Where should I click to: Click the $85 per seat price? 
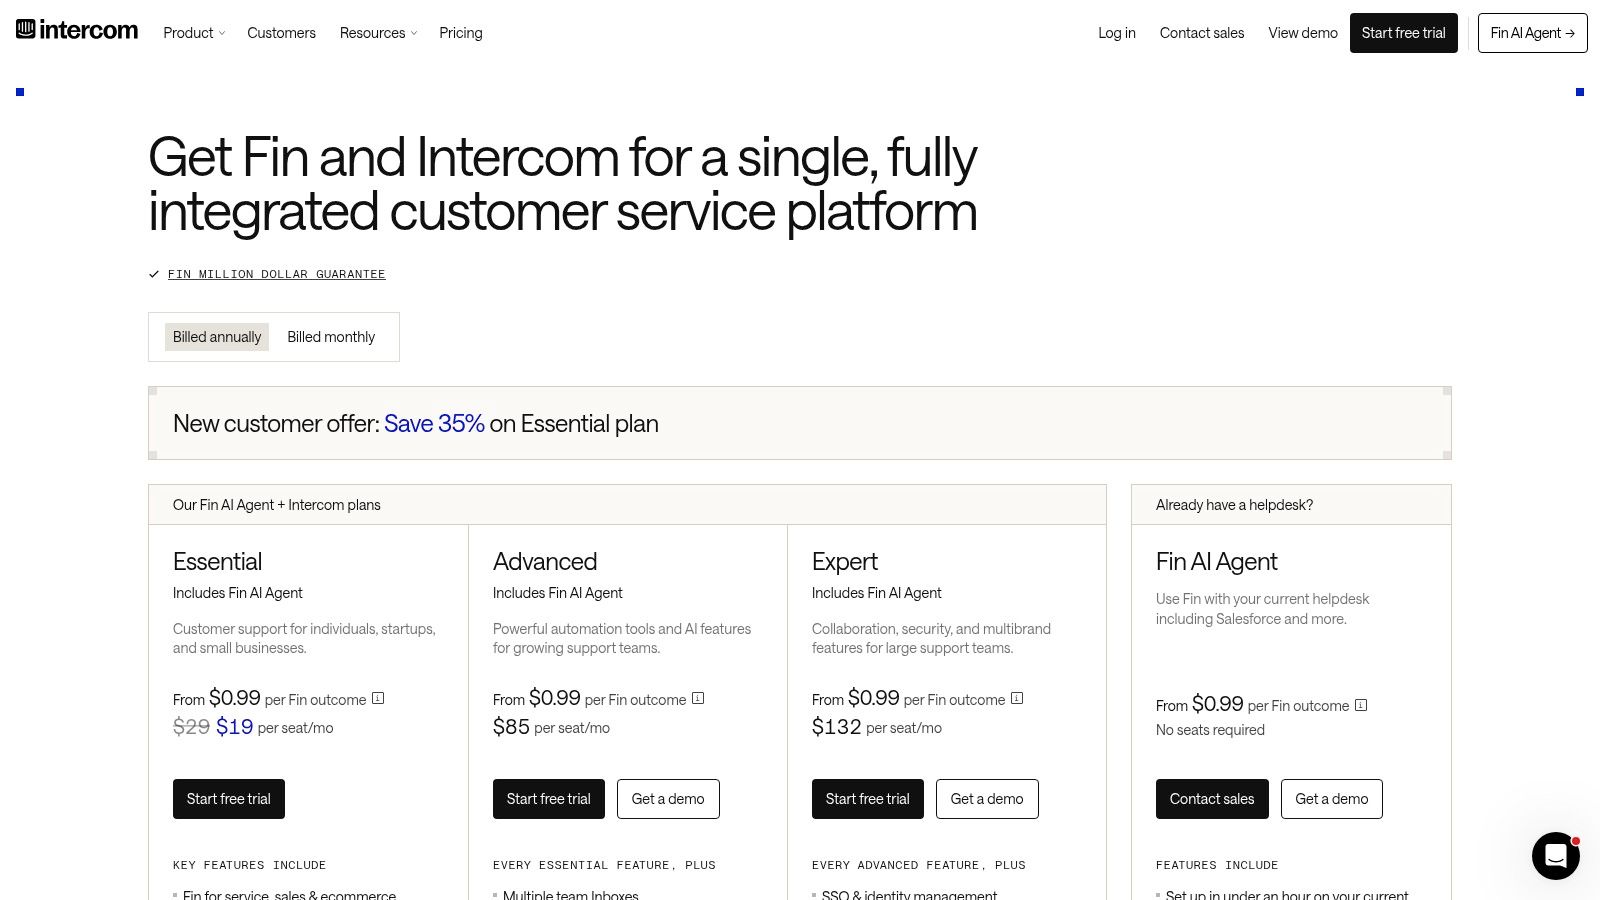[x=511, y=727]
